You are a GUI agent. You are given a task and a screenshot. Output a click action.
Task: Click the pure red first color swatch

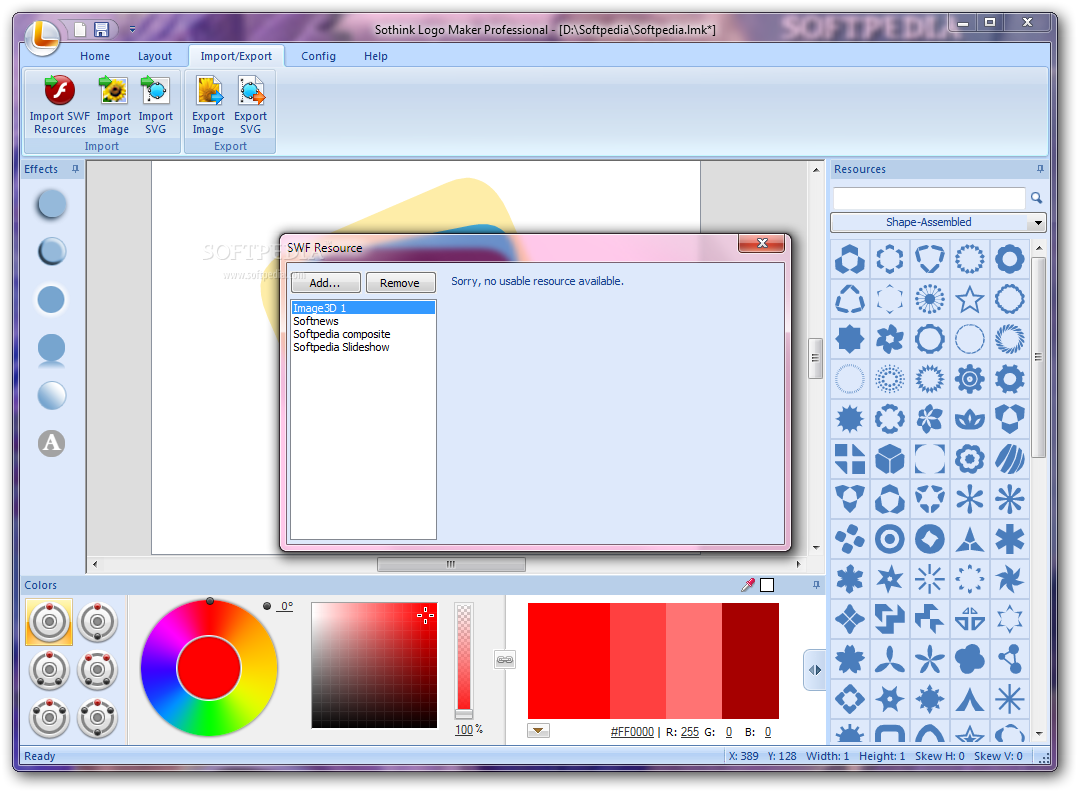click(x=569, y=661)
